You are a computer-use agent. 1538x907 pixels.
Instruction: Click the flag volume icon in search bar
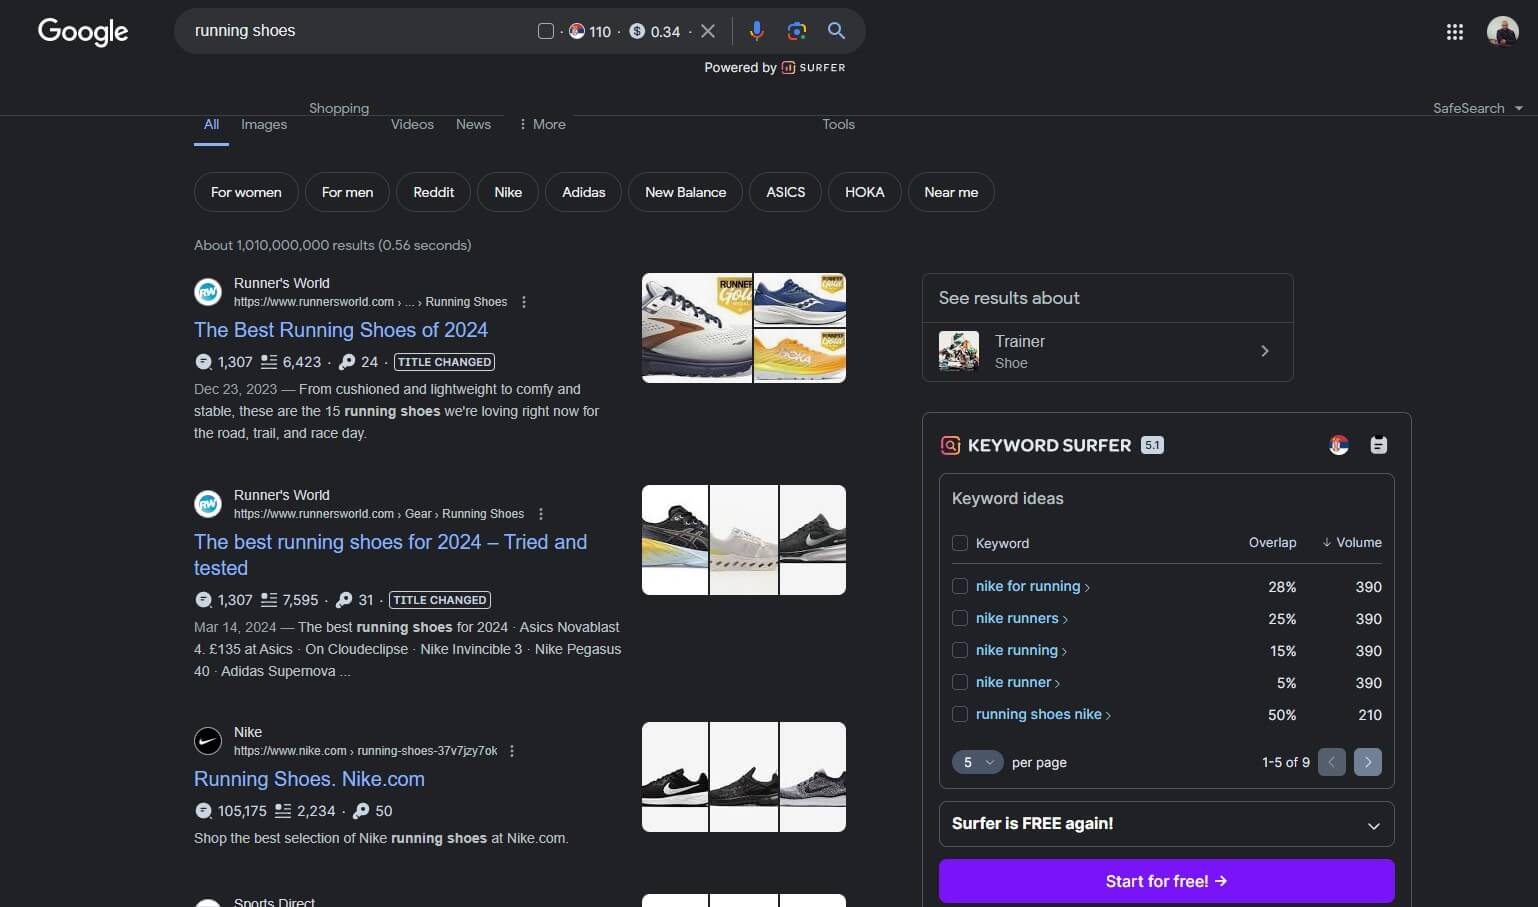point(577,31)
